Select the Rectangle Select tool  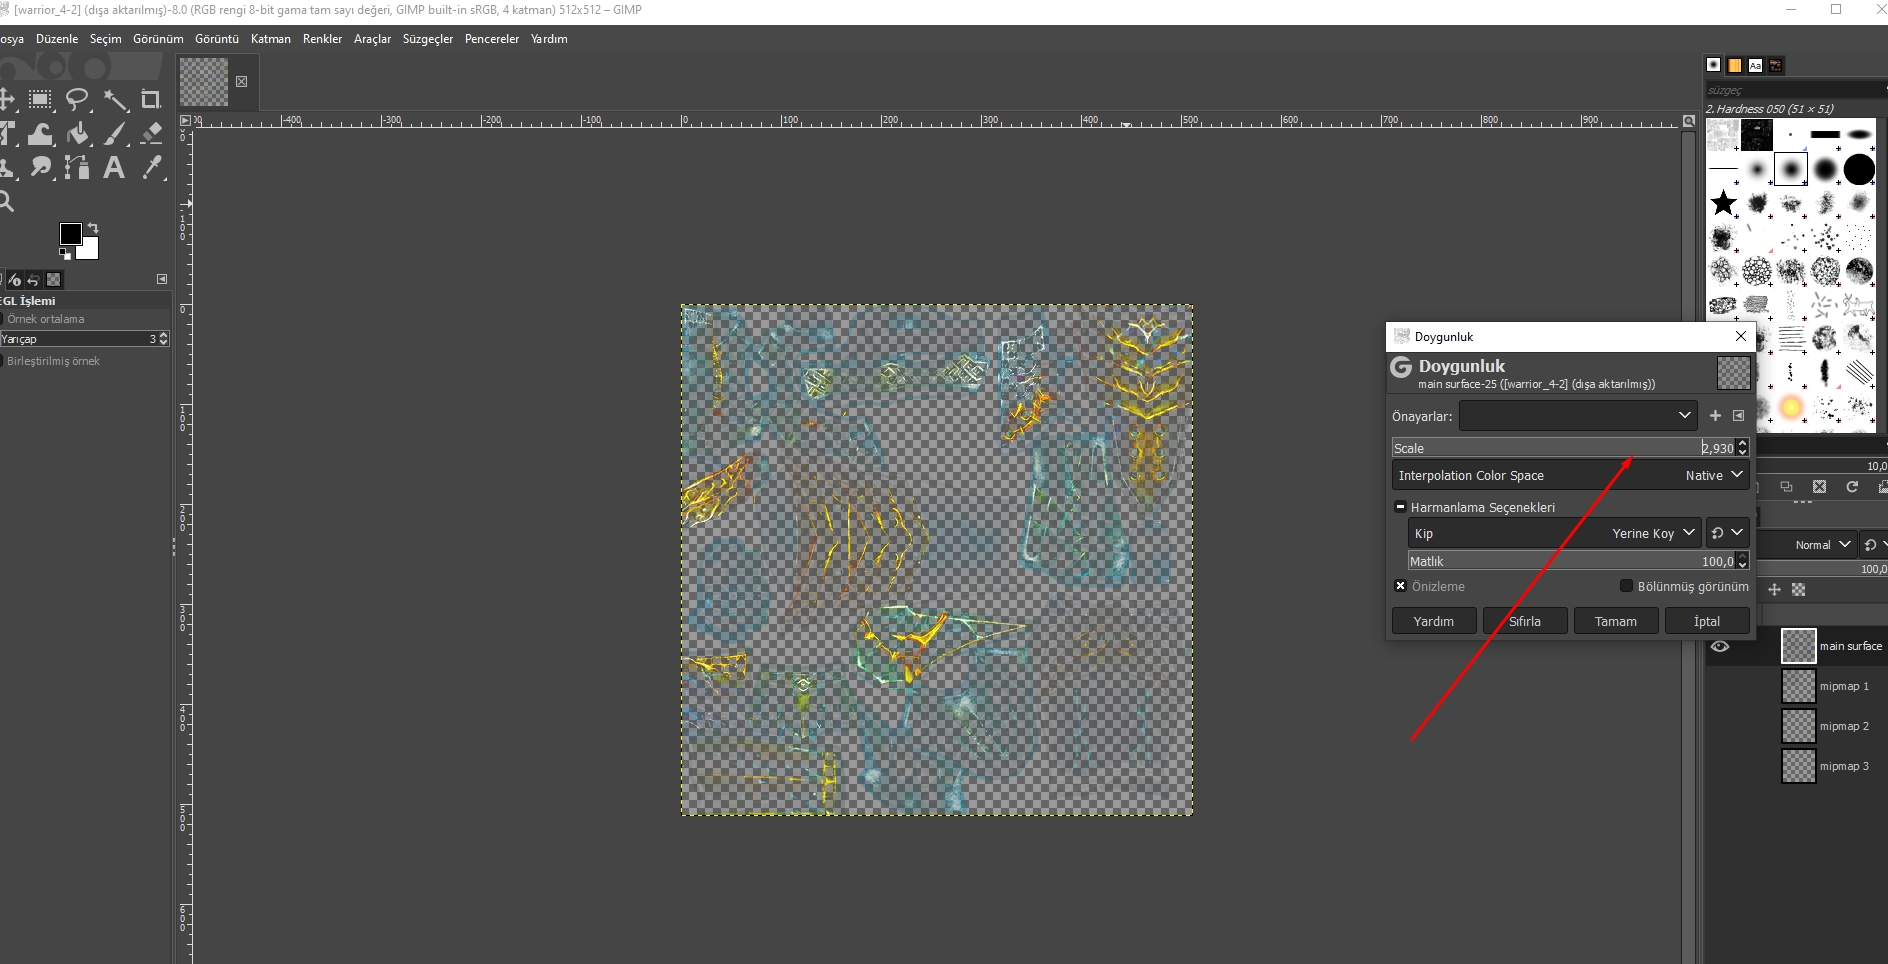(x=40, y=99)
